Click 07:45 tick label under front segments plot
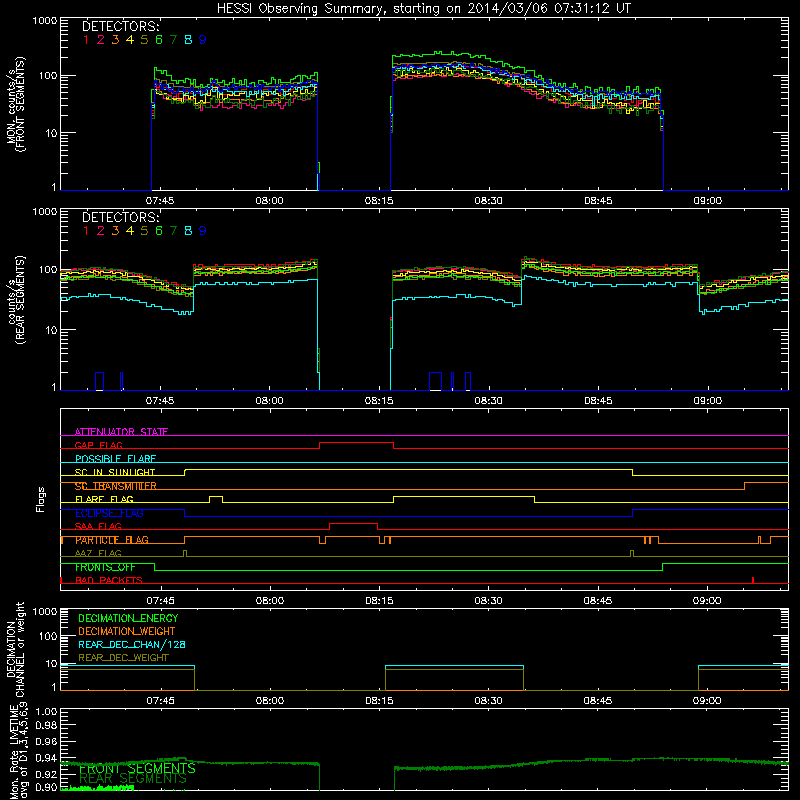Image resolution: width=800 pixels, height=800 pixels. click(x=160, y=201)
